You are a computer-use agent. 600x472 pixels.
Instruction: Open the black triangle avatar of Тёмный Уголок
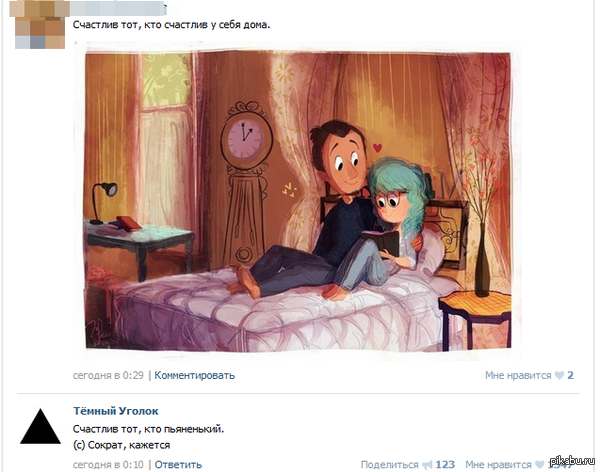(40, 426)
